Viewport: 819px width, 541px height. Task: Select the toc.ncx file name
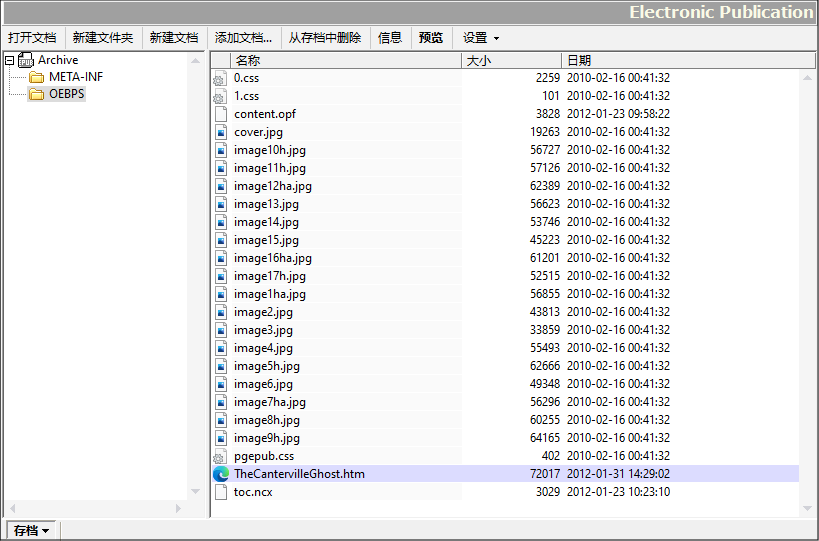pos(253,492)
